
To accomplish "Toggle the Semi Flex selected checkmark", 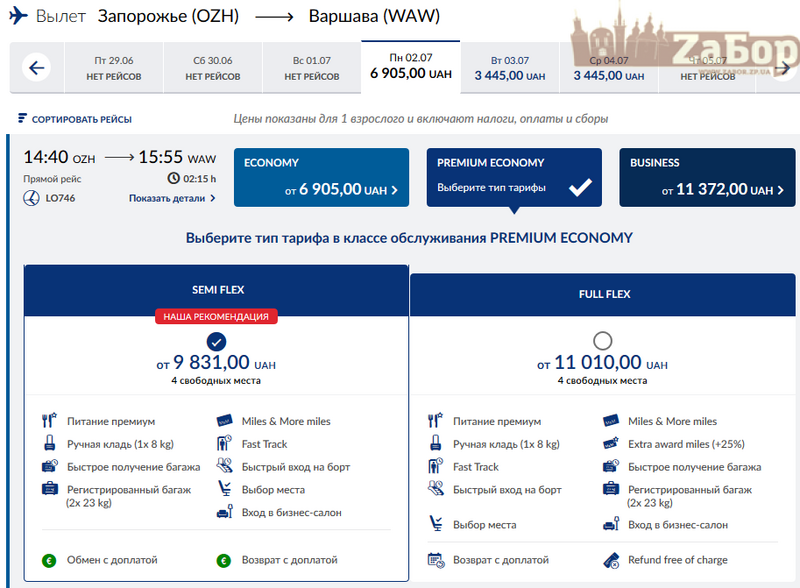I will pyautogui.click(x=216, y=342).
